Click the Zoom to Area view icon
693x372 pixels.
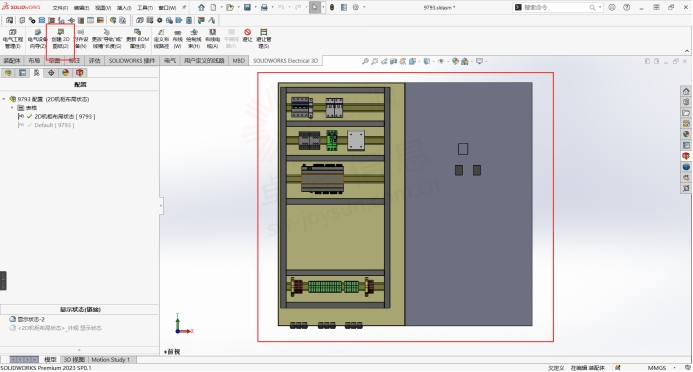click(375, 61)
